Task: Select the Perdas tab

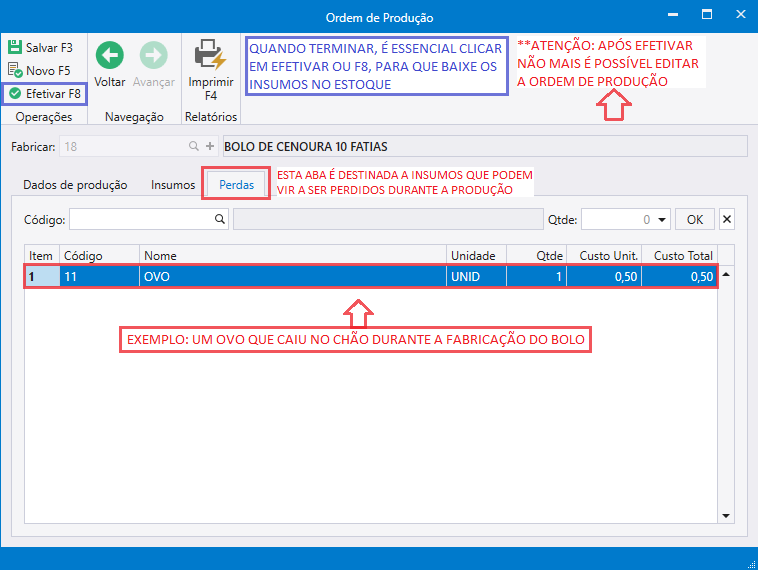Action: pyautogui.click(x=236, y=184)
